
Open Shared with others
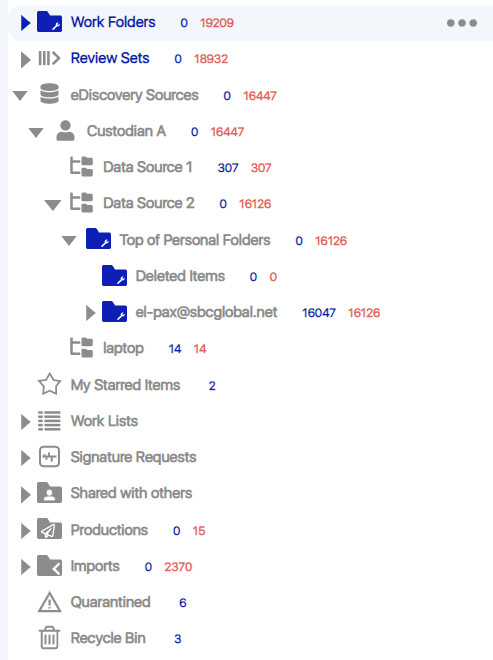point(131,493)
